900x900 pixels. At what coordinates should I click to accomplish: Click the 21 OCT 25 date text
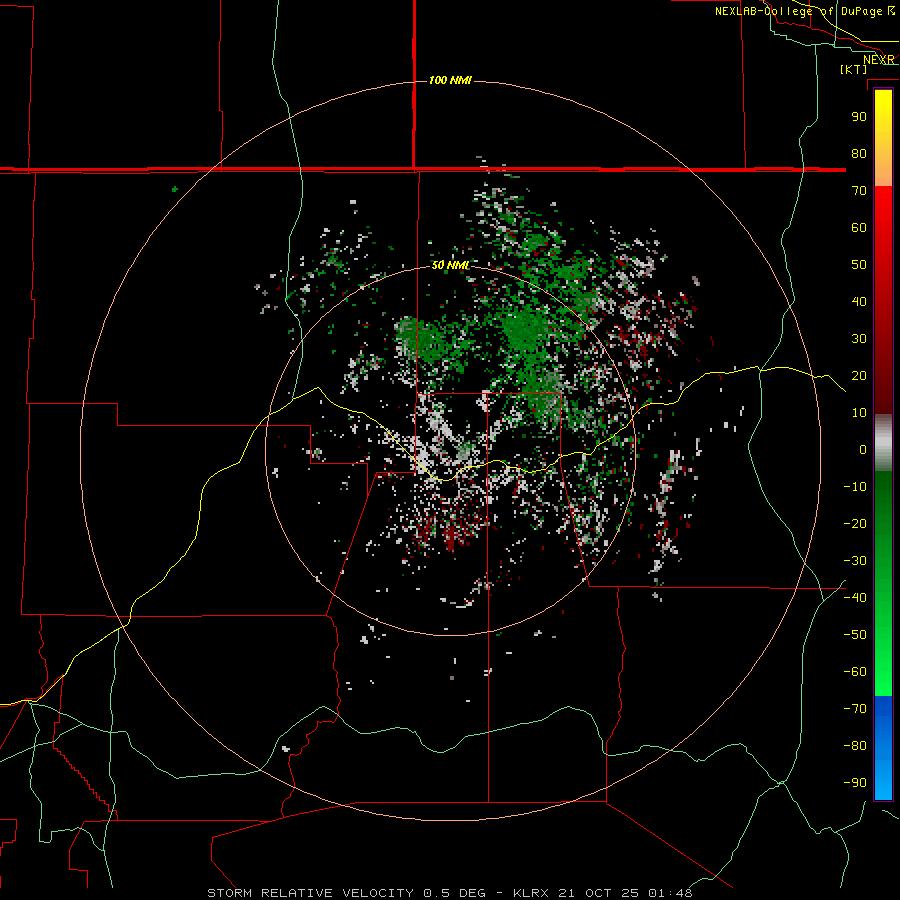[599, 893]
